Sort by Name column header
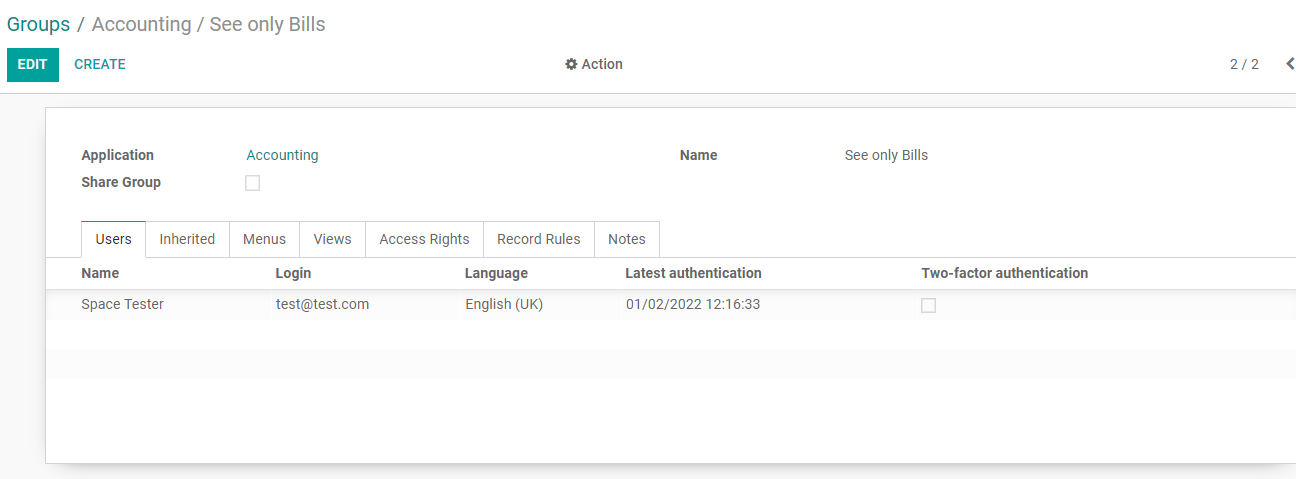The height and width of the screenshot is (479, 1296). [100, 273]
